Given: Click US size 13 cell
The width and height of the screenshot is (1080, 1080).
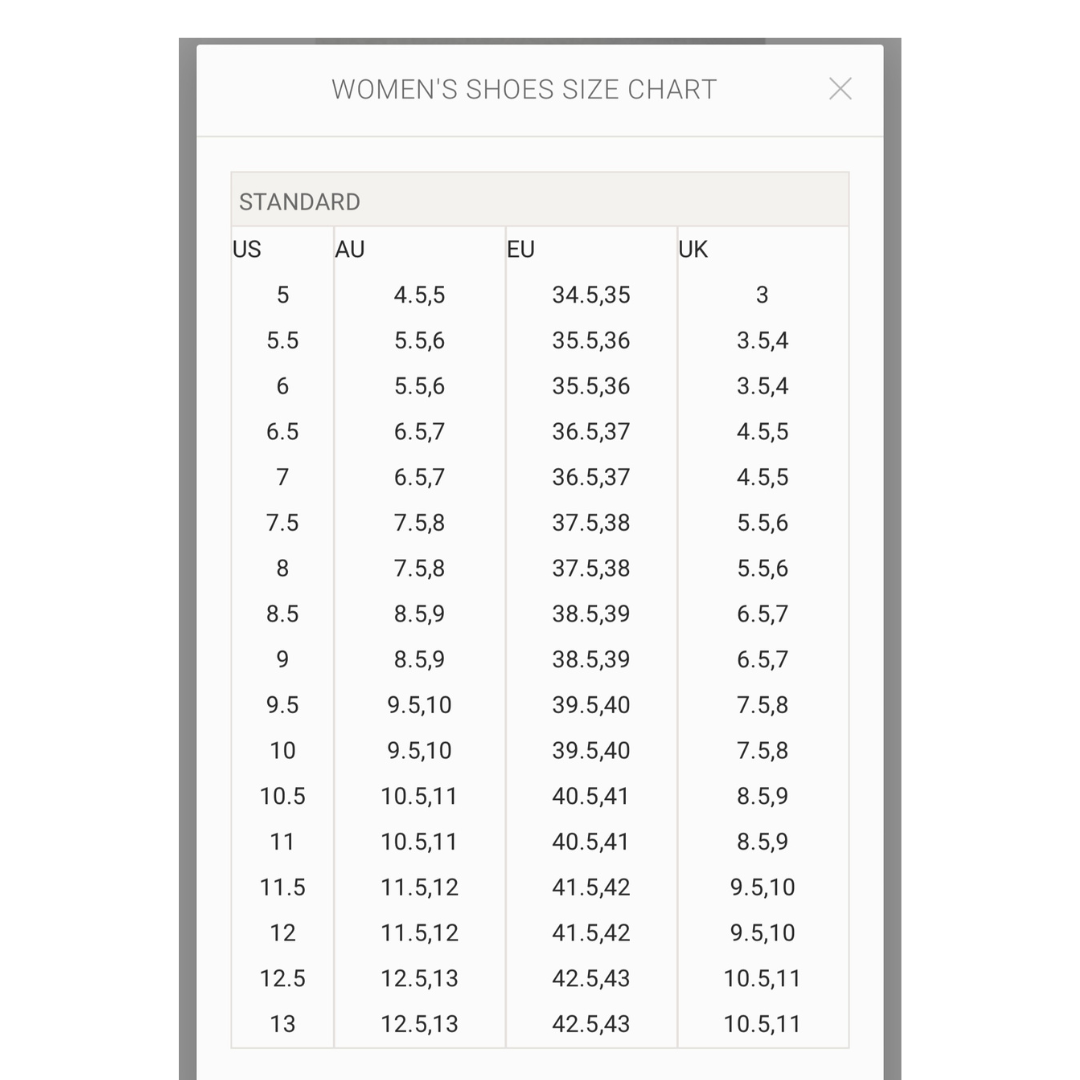Looking at the screenshot, I should point(283,1024).
